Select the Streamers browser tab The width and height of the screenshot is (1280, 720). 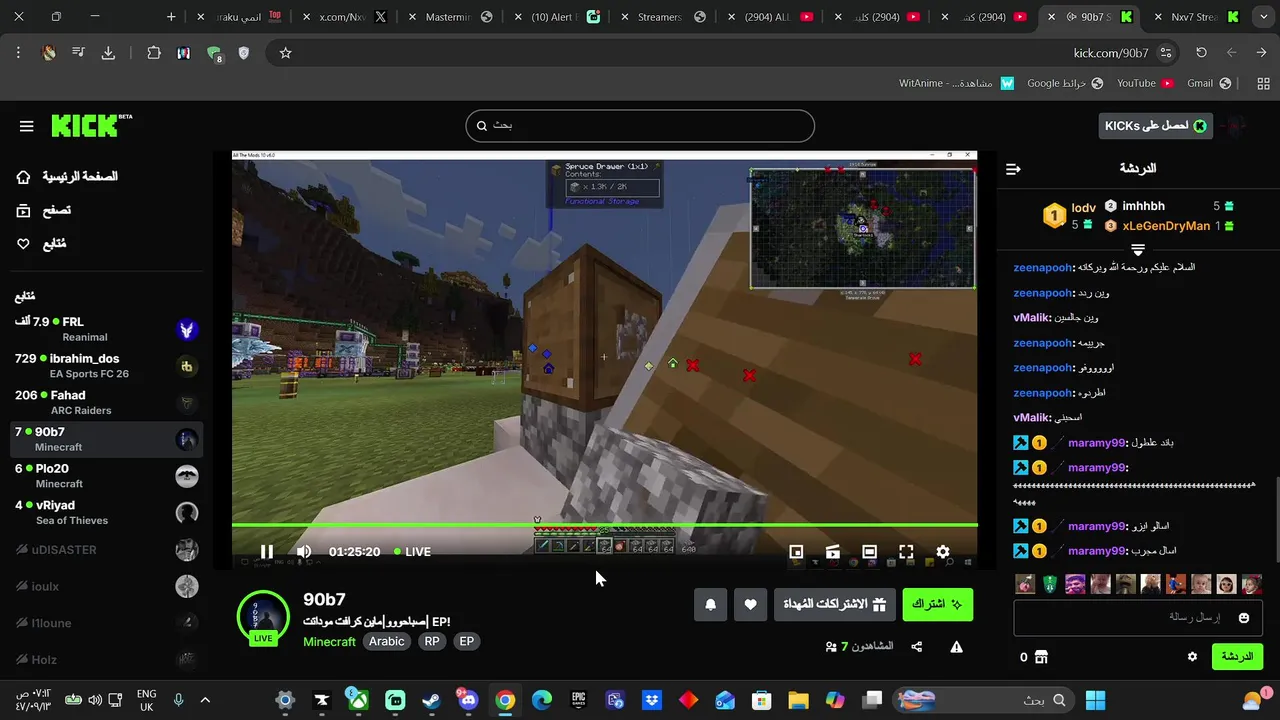[x=662, y=17]
